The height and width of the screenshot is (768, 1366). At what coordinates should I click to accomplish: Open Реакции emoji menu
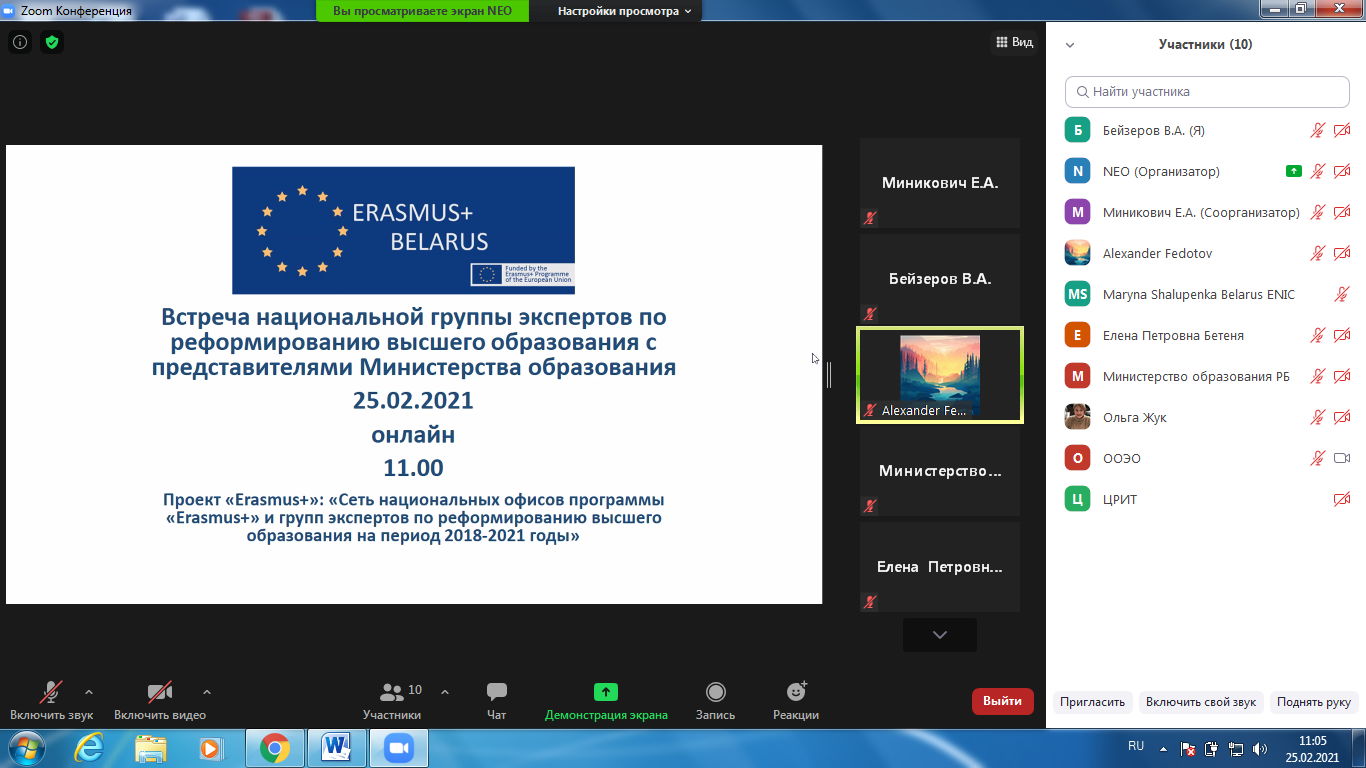[796, 701]
